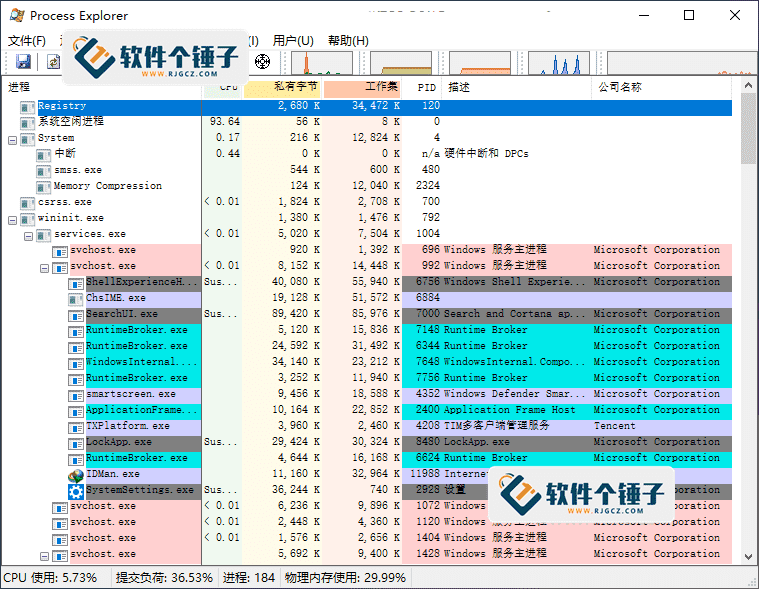Image resolution: width=759 pixels, height=589 pixels.
Task: Select the ApplicationFrame... process row
Action: coord(367,410)
